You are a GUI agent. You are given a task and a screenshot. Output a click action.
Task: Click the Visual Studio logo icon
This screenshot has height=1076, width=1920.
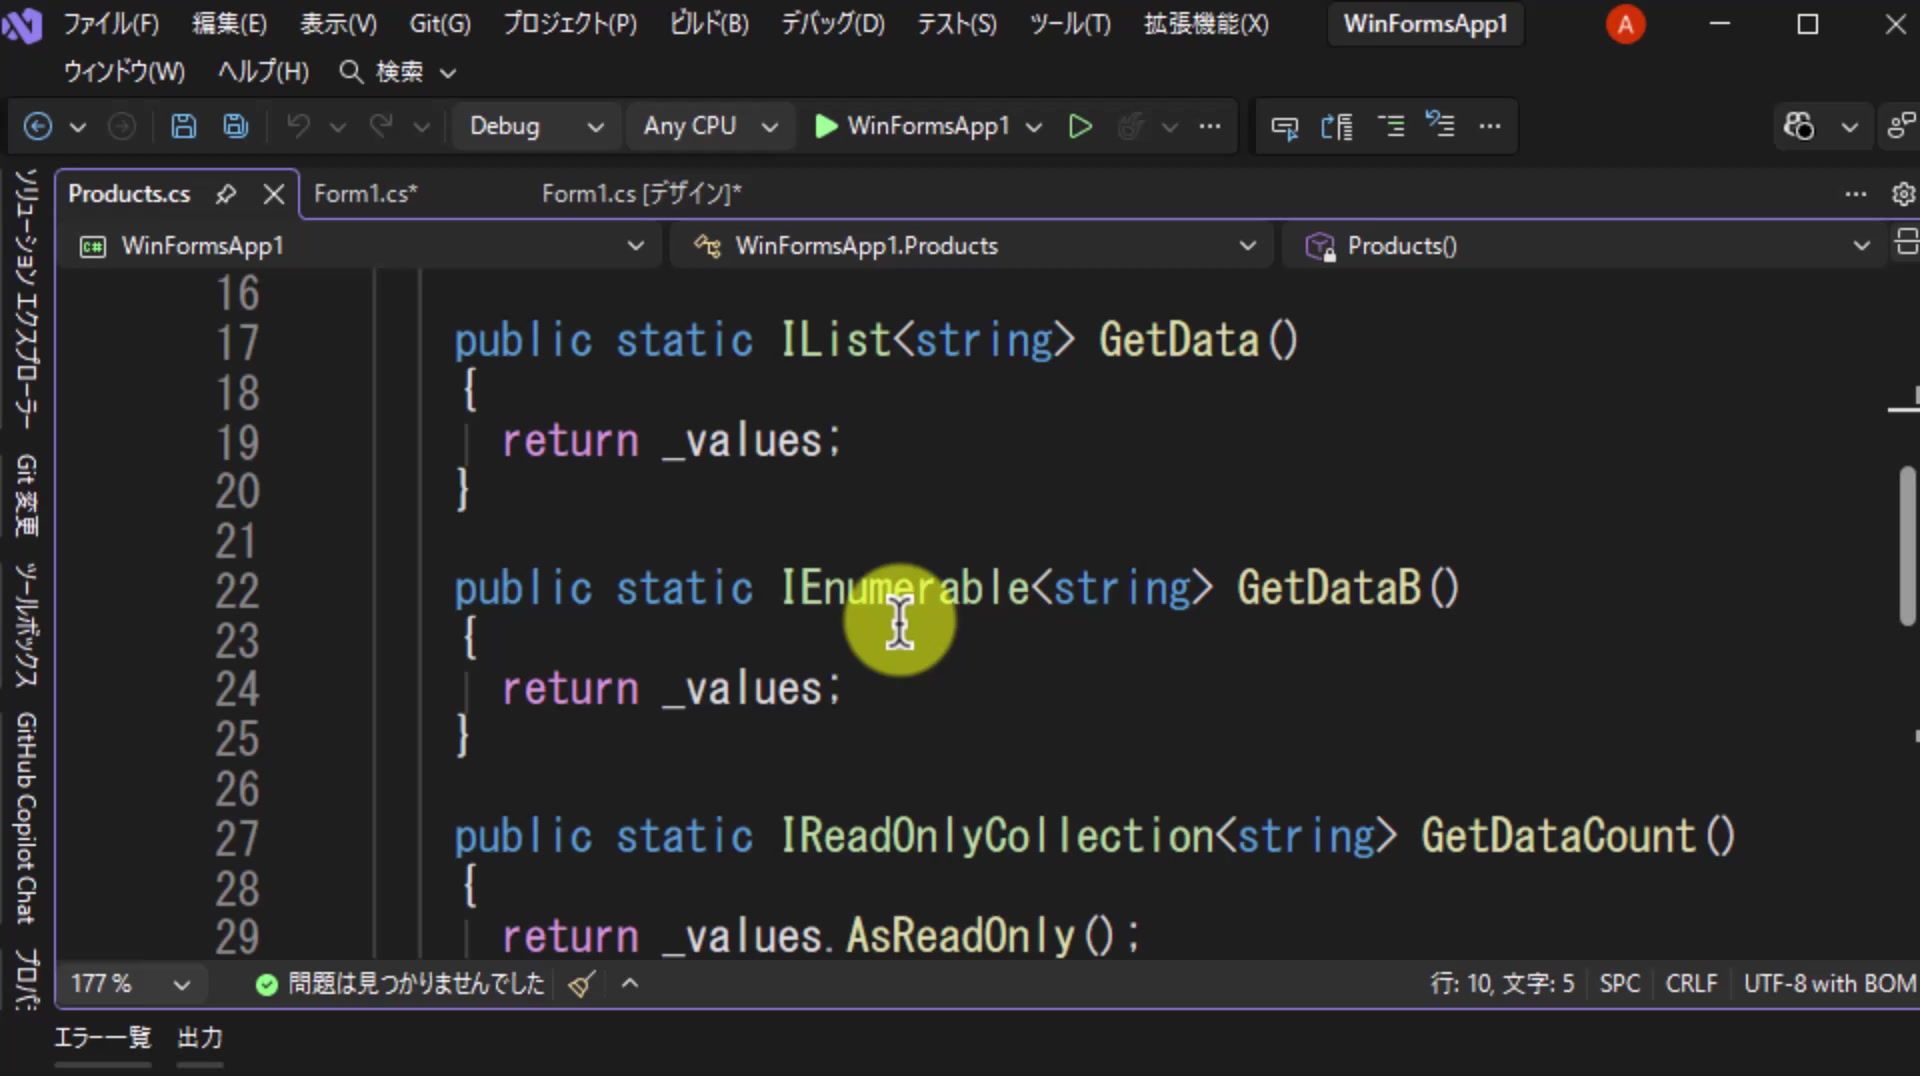pos(22,24)
